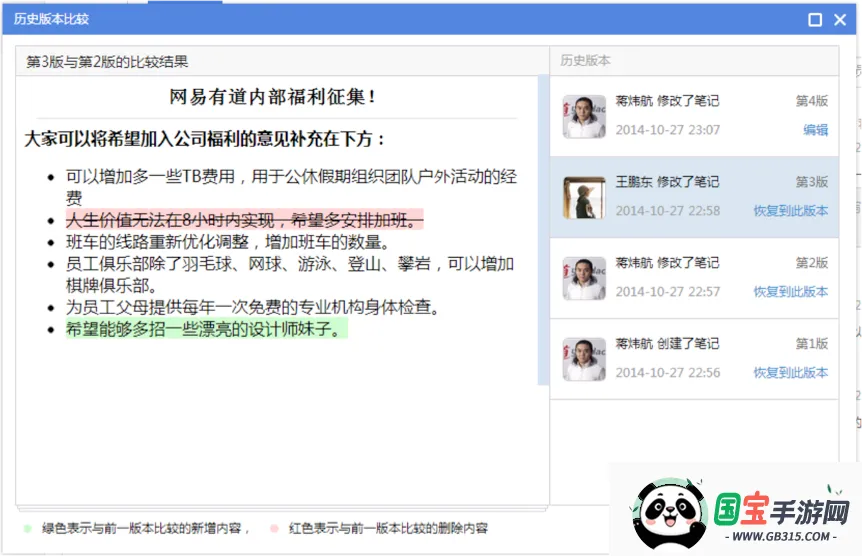
Task: Click legend text 绿色表示与前一版本比较的新增内容
Action: tap(146, 529)
